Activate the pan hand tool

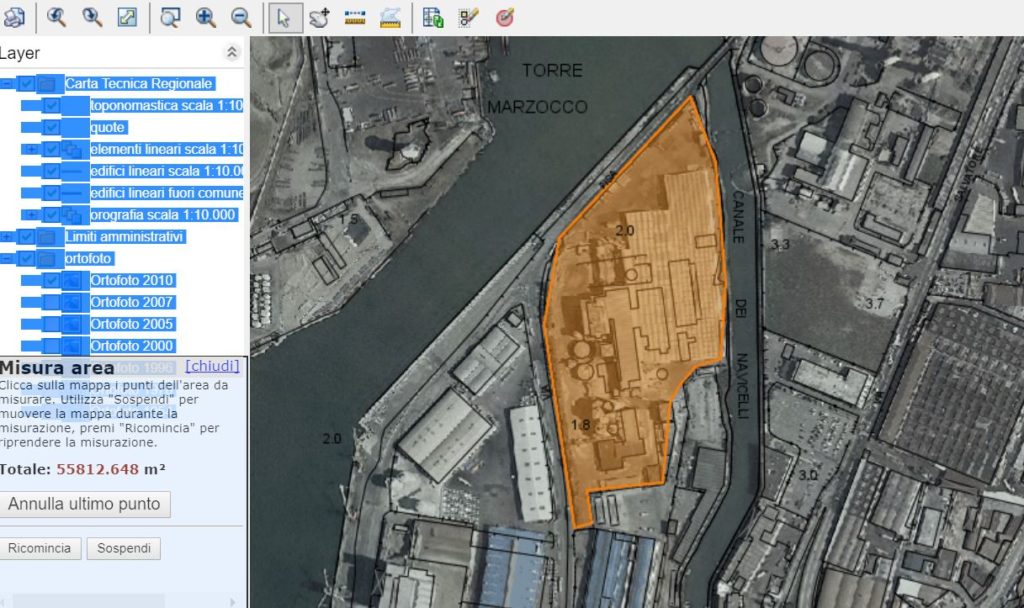pos(319,17)
